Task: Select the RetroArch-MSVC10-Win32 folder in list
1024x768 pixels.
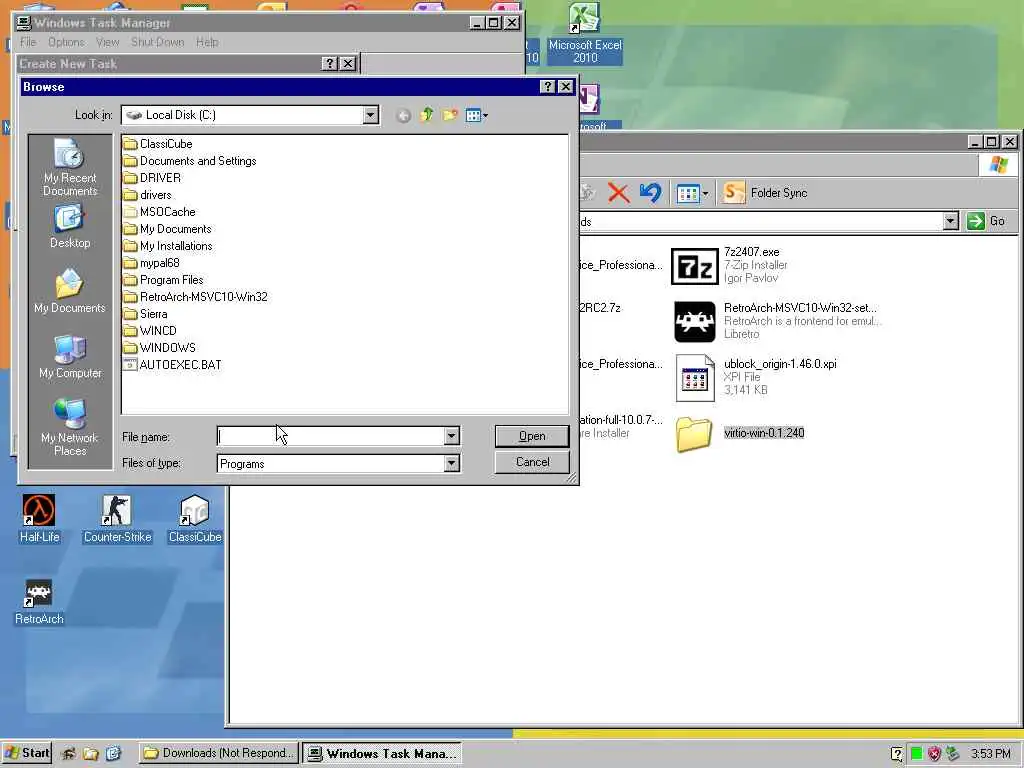Action: (x=195, y=296)
